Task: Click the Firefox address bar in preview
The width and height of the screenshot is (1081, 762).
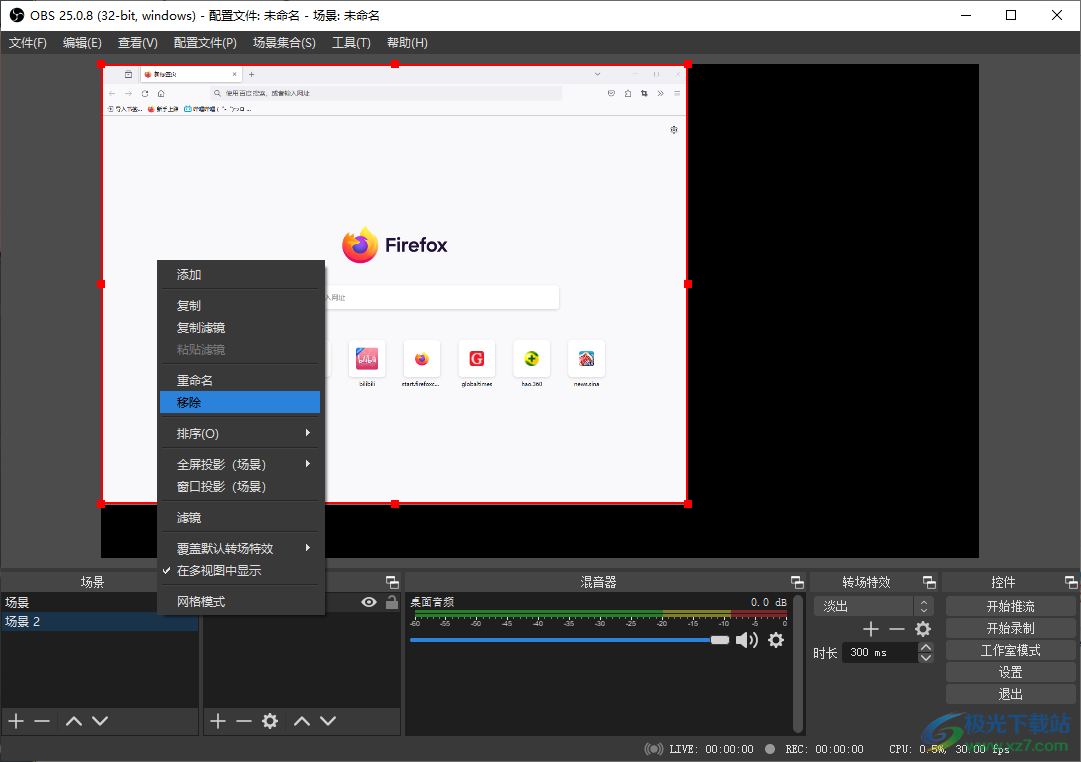Action: pos(386,93)
